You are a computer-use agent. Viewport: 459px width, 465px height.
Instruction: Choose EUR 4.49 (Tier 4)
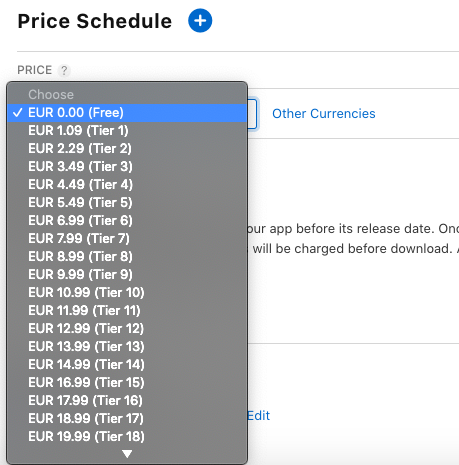pyautogui.click(x=127, y=185)
